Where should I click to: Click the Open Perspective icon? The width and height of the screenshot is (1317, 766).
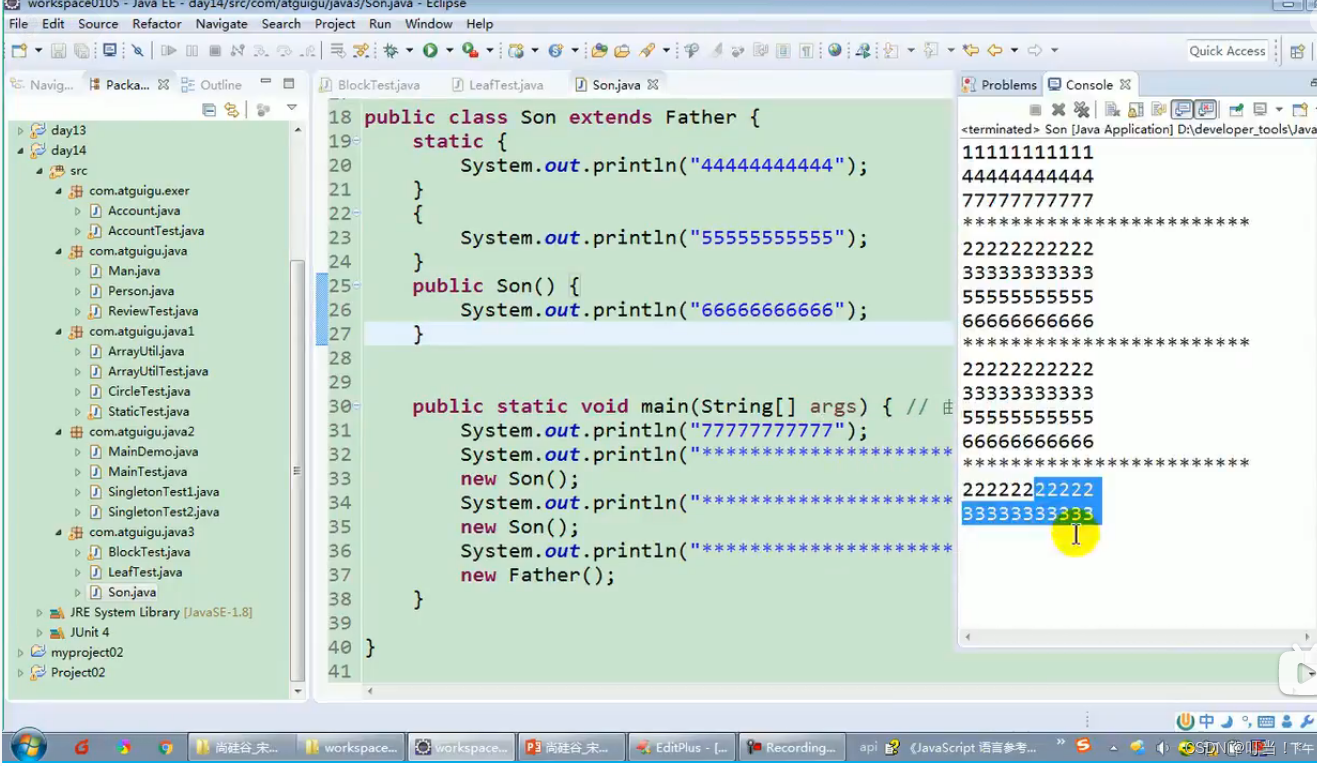pos(1297,51)
